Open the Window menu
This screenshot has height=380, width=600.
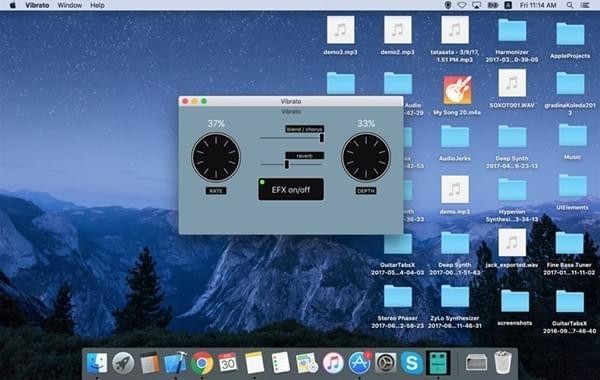pyautogui.click(x=69, y=5)
